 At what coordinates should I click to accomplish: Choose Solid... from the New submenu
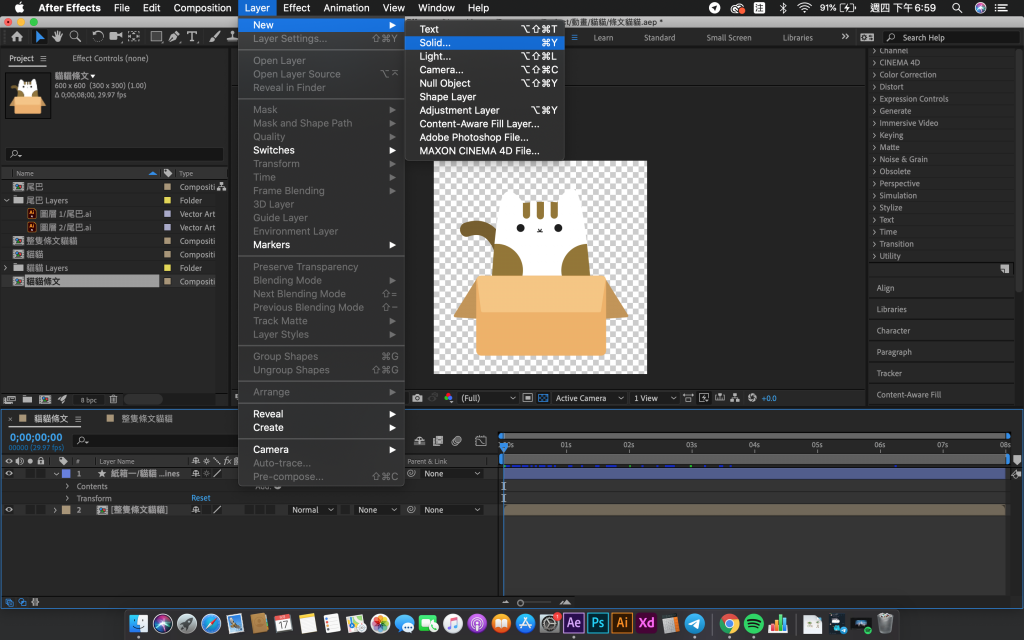pos(435,43)
